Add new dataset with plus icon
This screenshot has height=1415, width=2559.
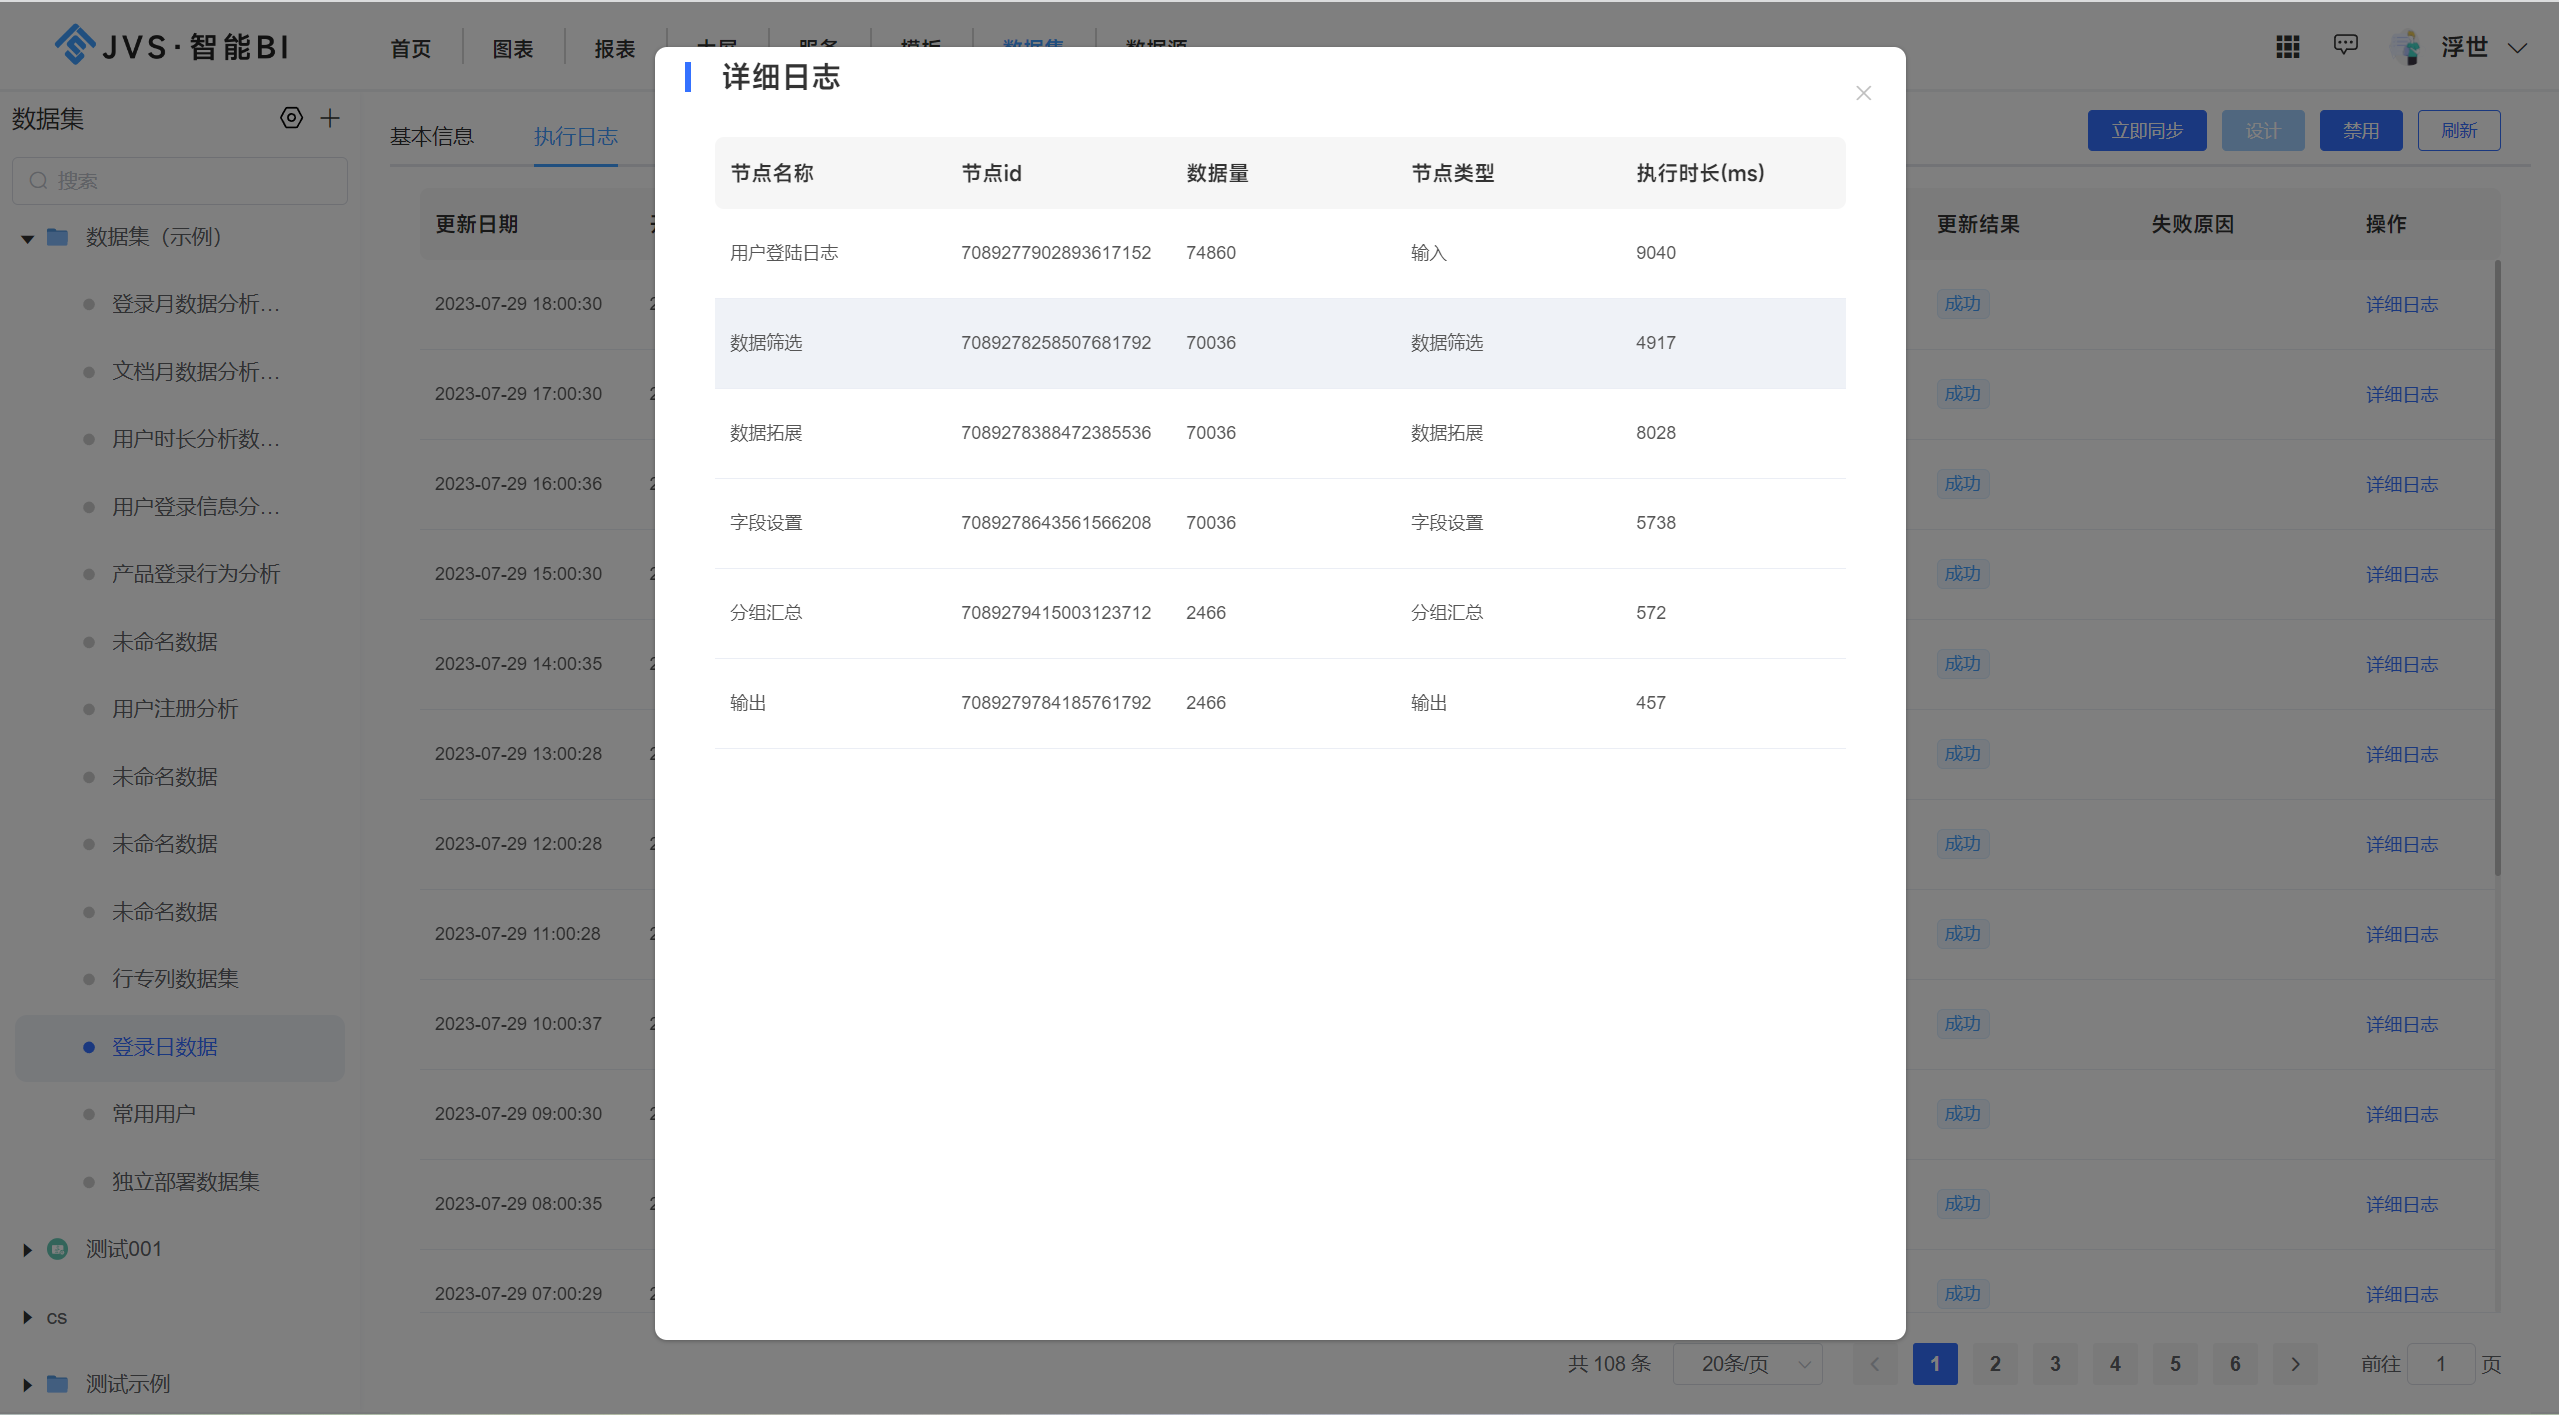tap(329, 118)
